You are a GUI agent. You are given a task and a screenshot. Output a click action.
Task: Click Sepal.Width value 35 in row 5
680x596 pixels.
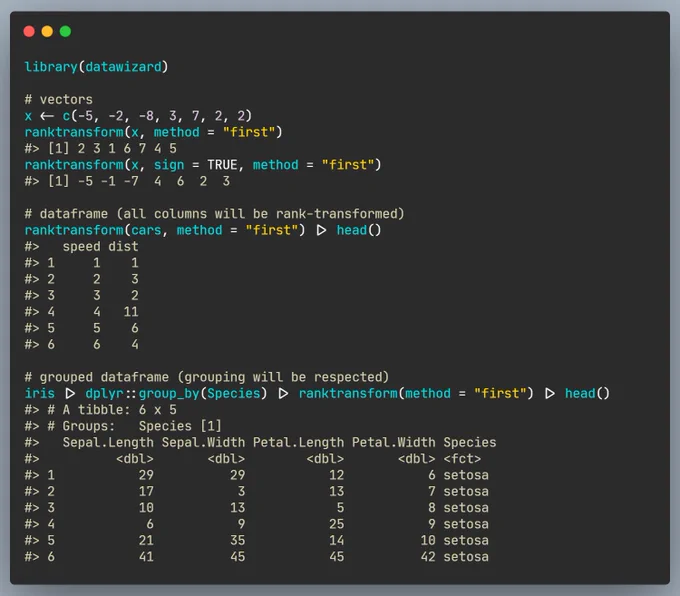tap(237, 540)
